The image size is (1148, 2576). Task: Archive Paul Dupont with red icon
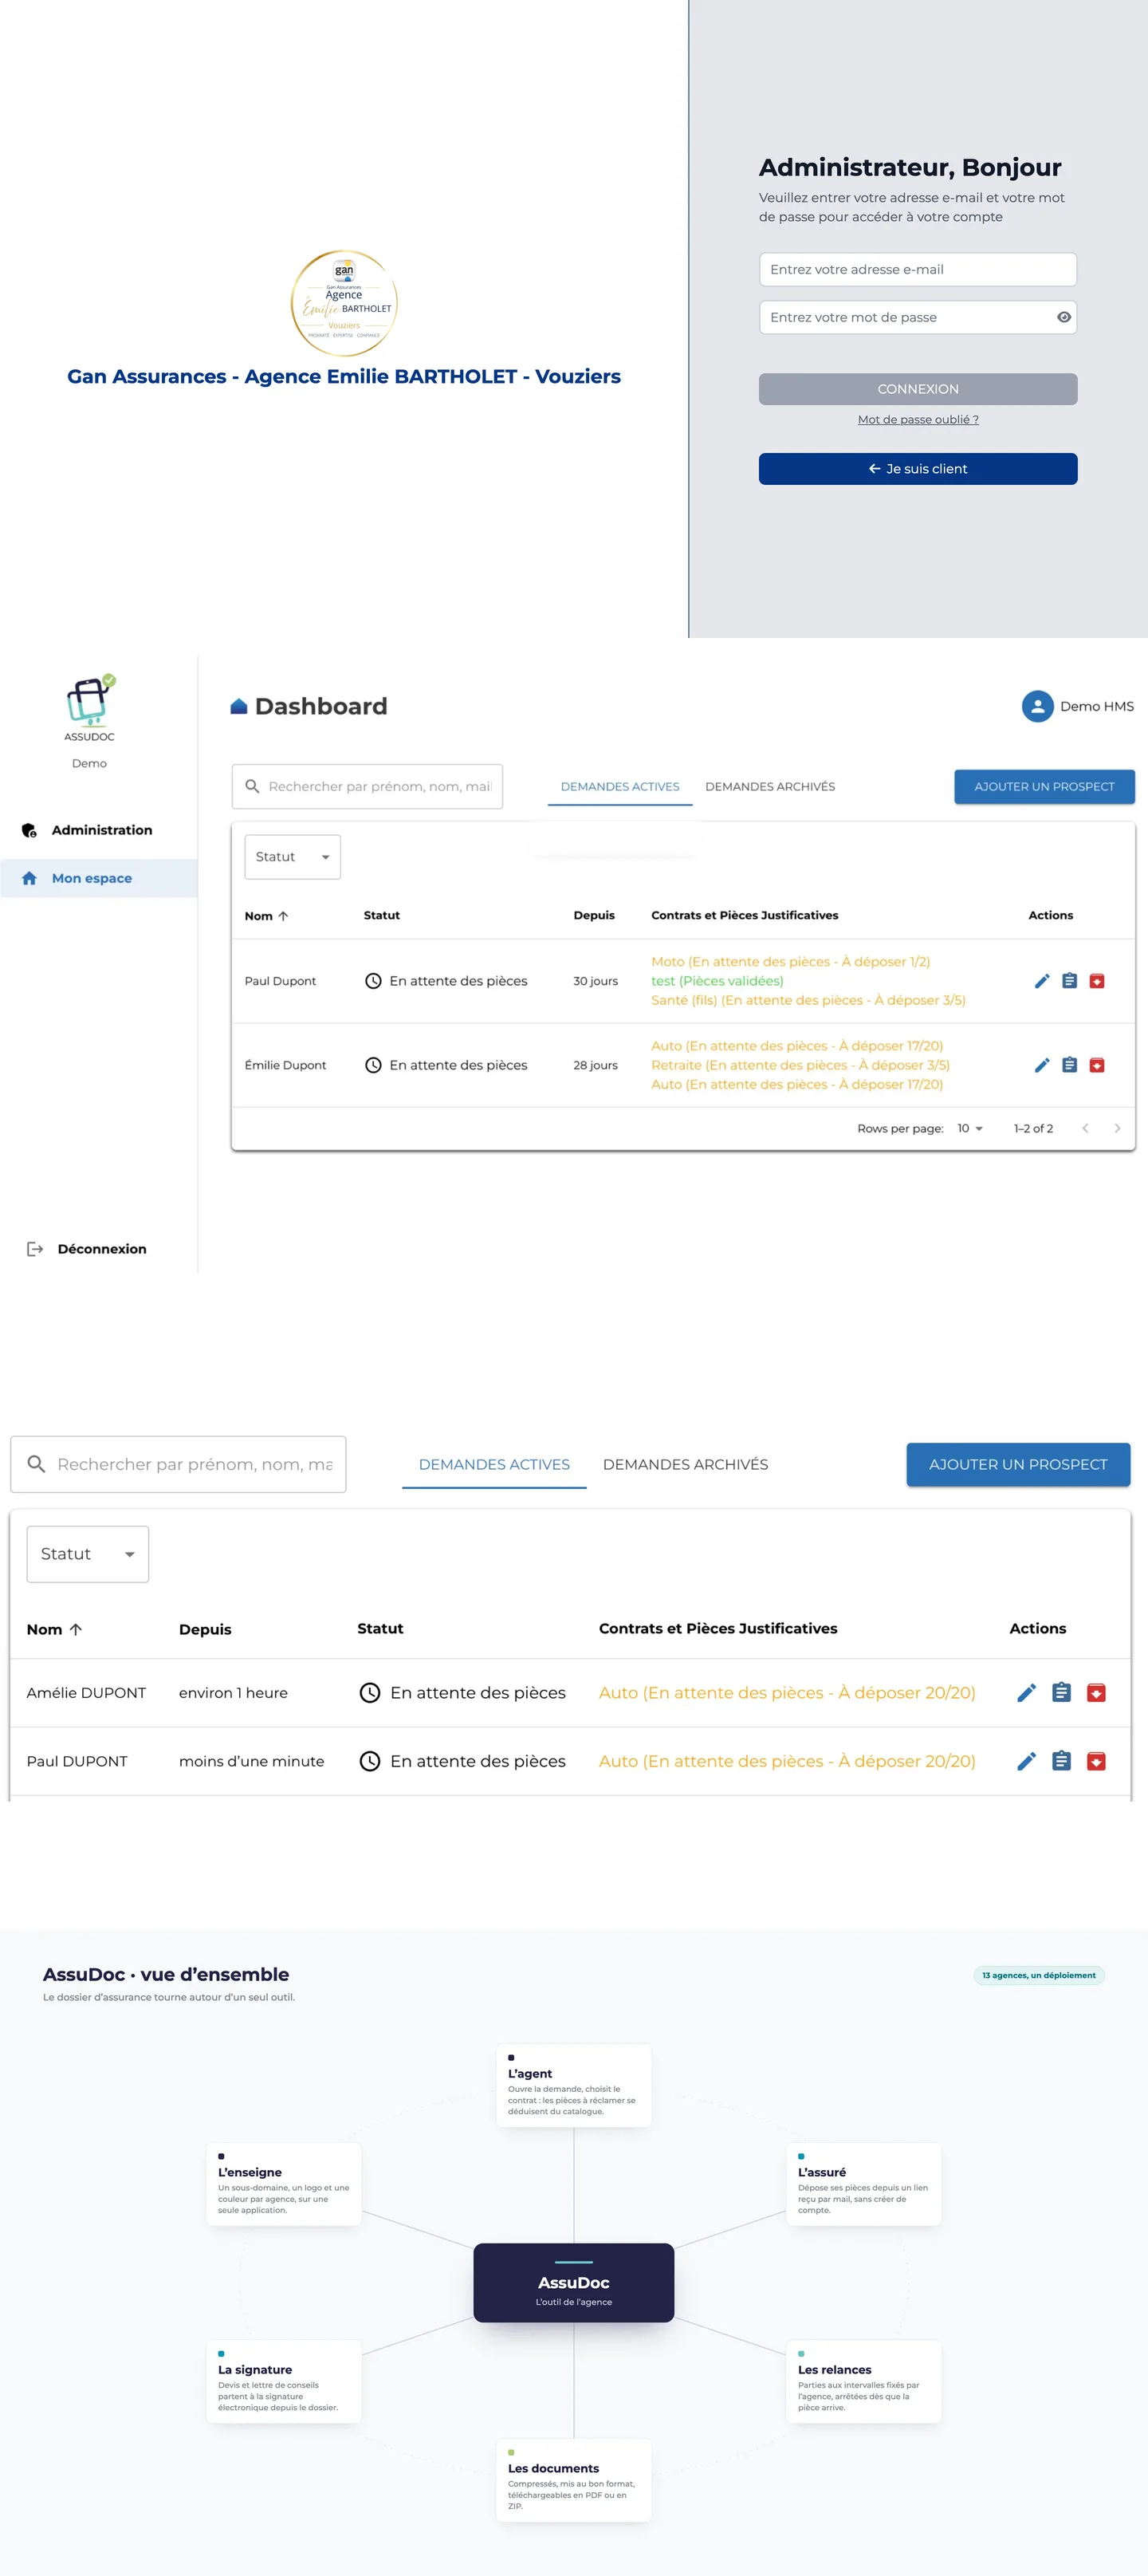[1097, 981]
